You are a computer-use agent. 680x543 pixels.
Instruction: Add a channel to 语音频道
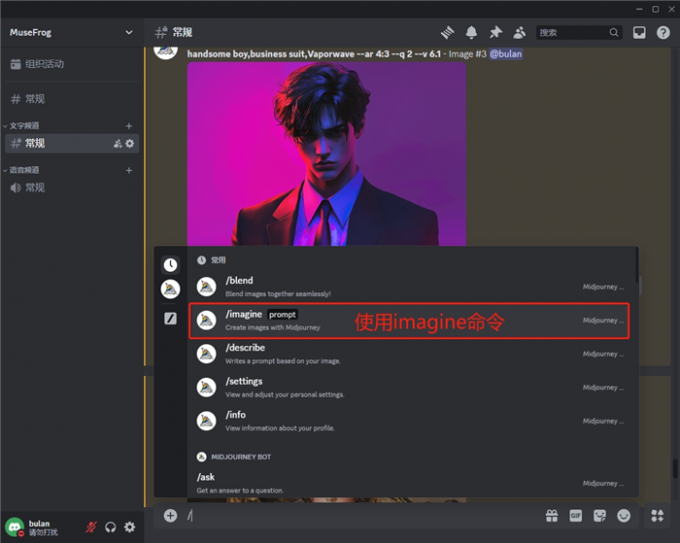click(x=129, y=170)
